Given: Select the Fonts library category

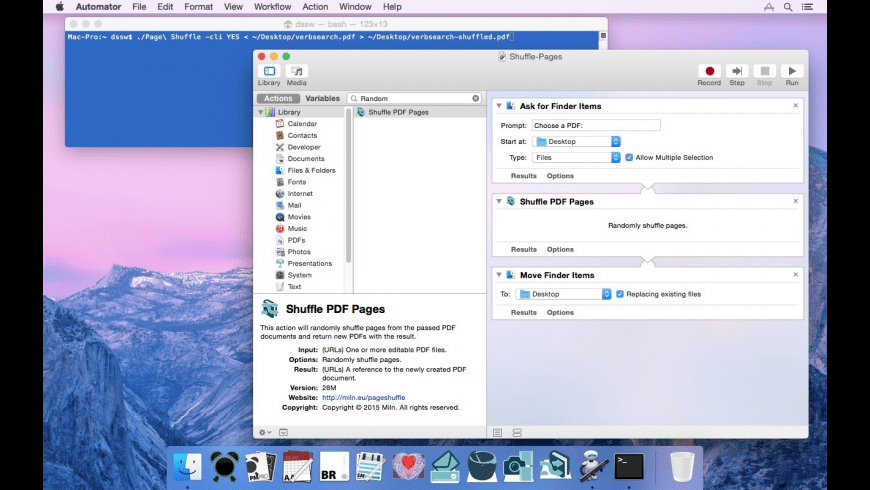Looking at the screenshot, I should point(297,182).
